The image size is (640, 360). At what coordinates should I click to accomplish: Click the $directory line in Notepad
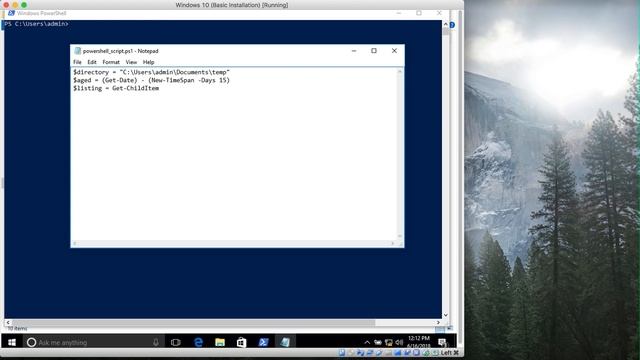[151, 72]
